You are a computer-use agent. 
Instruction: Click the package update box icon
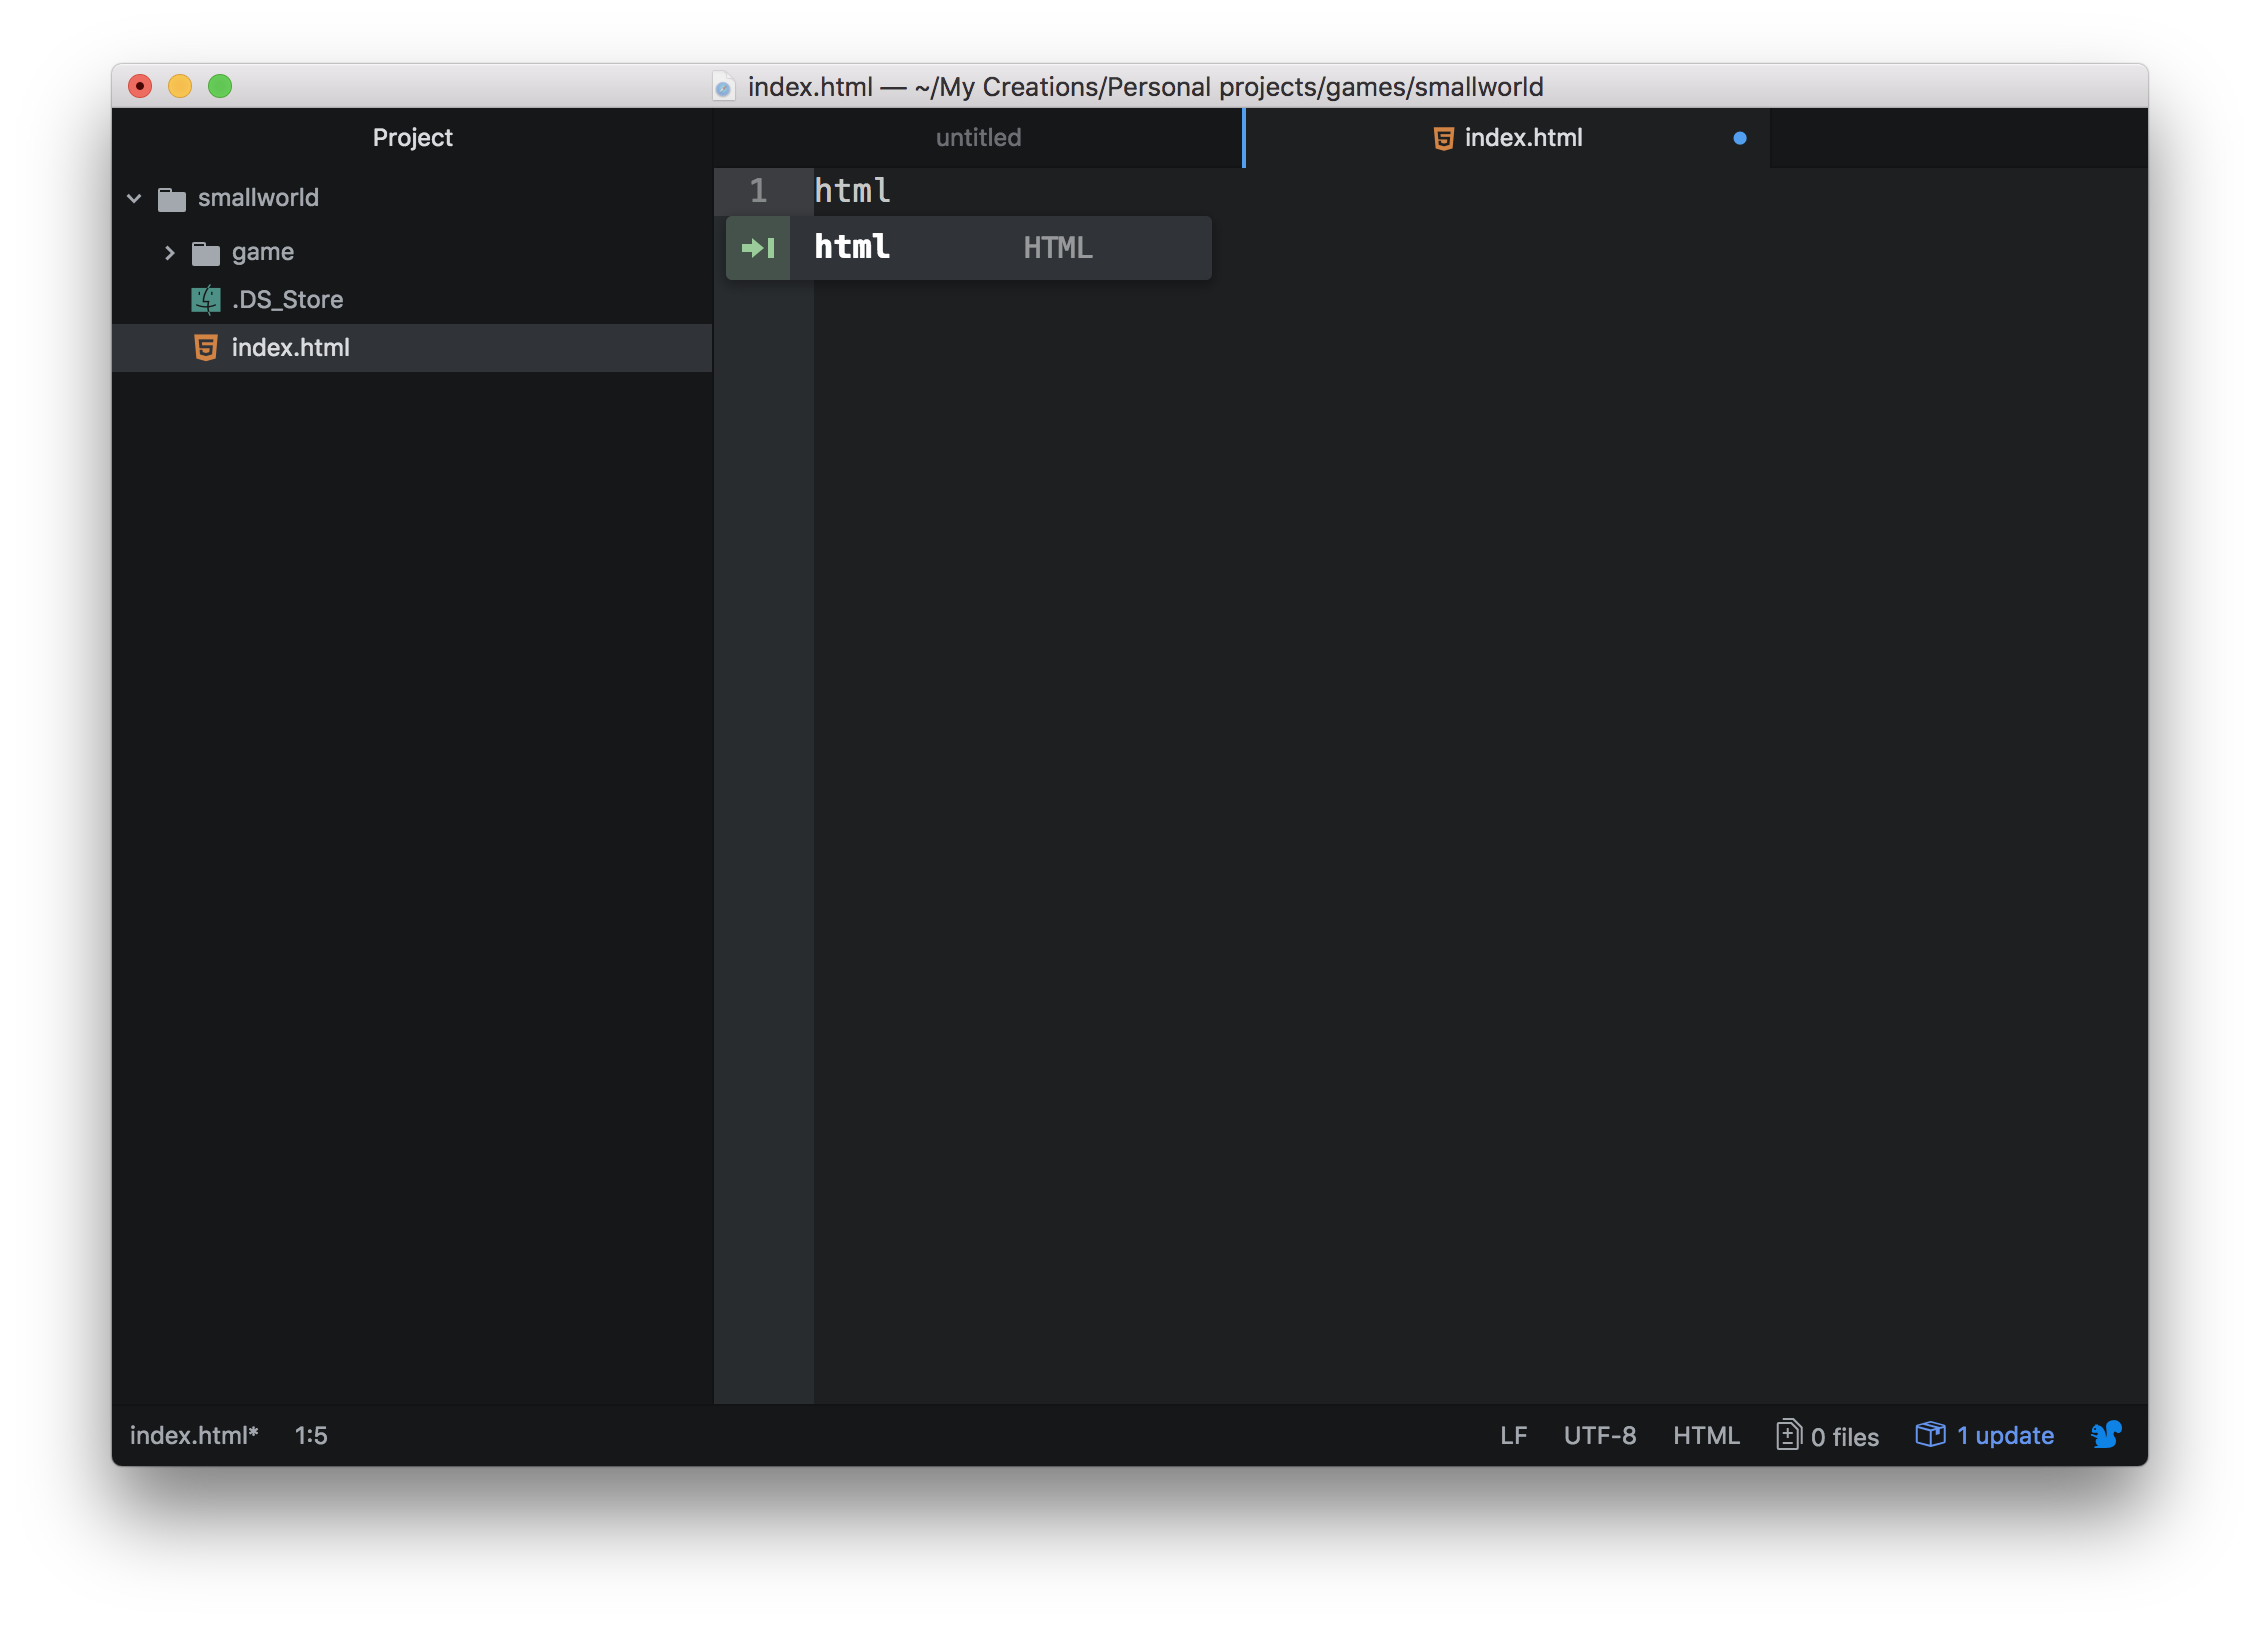click(x=1930, y=1435)
